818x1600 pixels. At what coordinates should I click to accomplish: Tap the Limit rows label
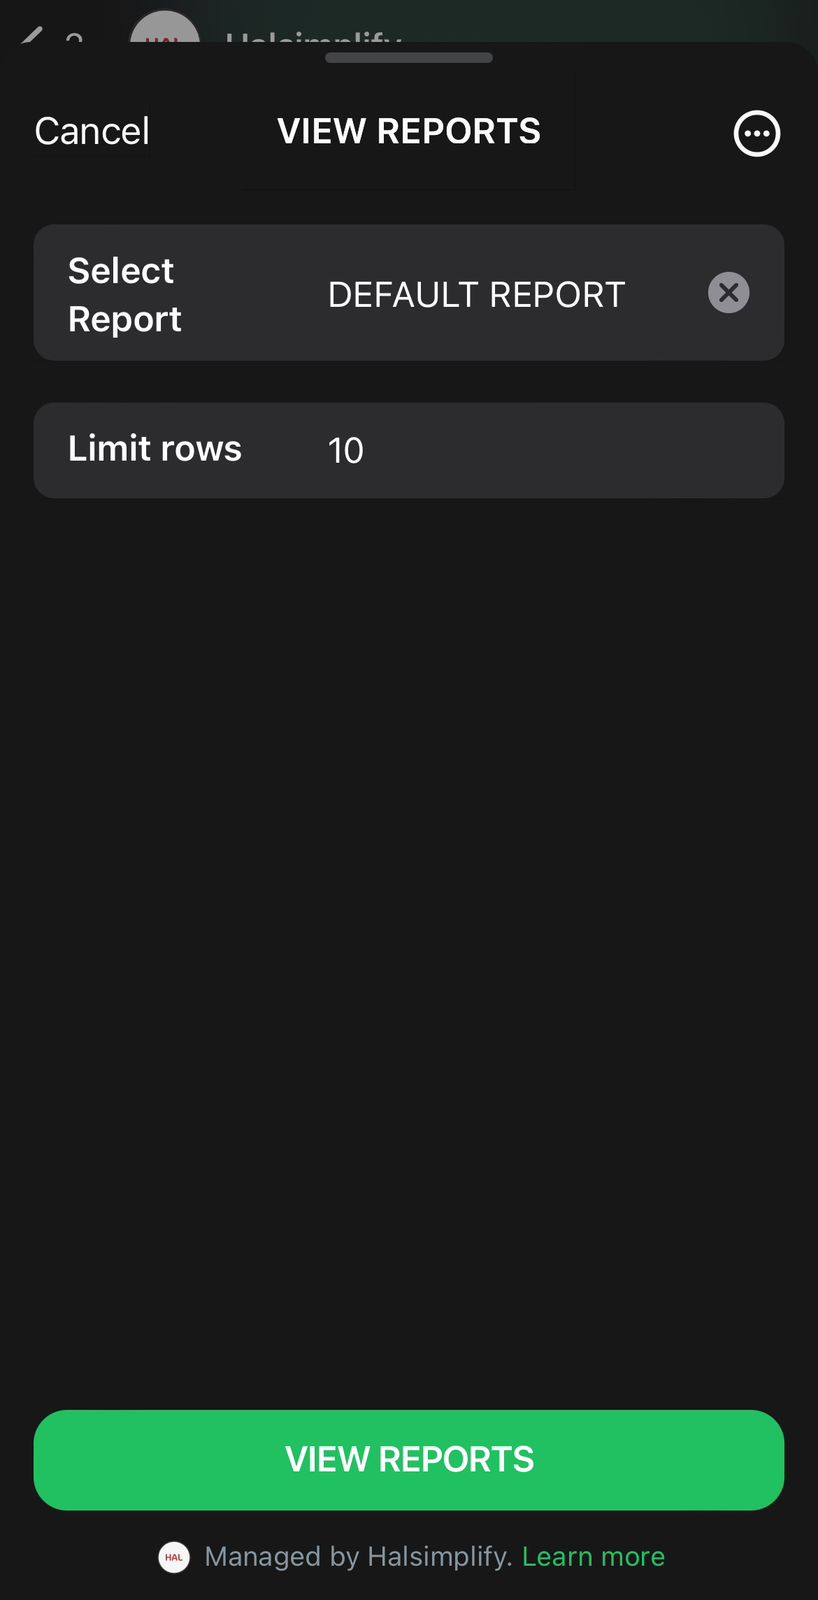155,449
